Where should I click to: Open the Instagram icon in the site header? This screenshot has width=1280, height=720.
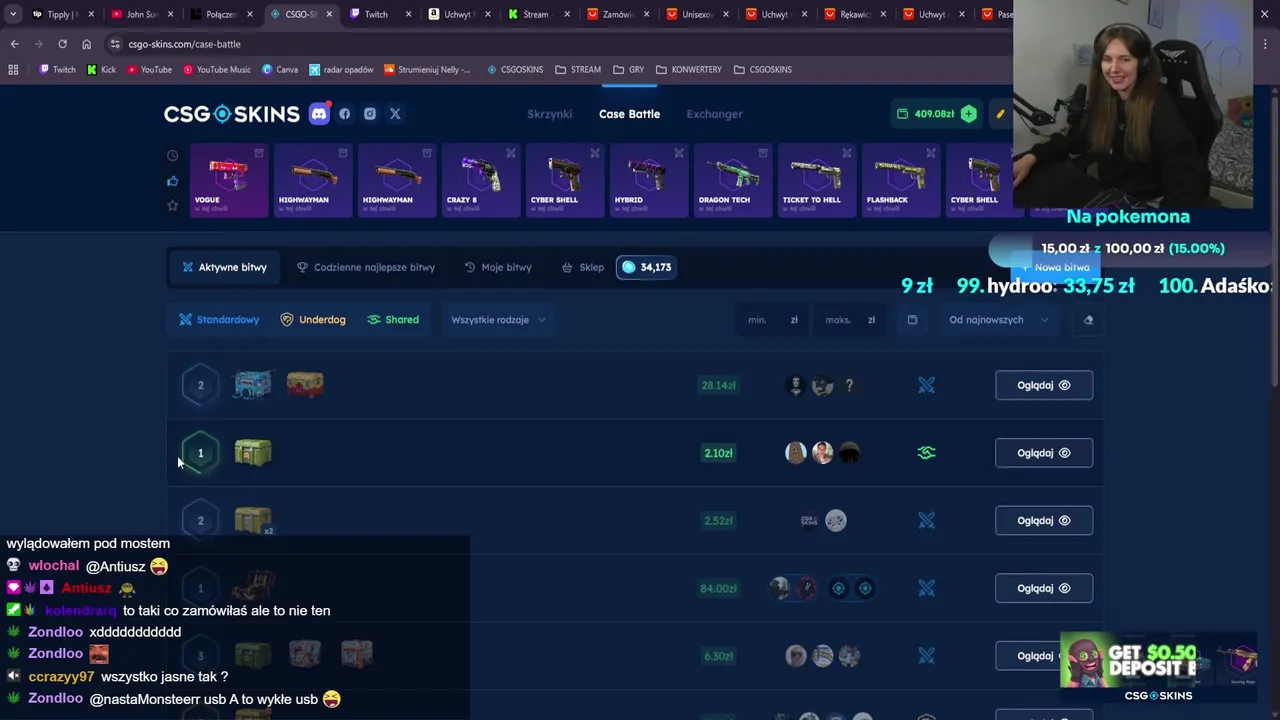(370, 114)
